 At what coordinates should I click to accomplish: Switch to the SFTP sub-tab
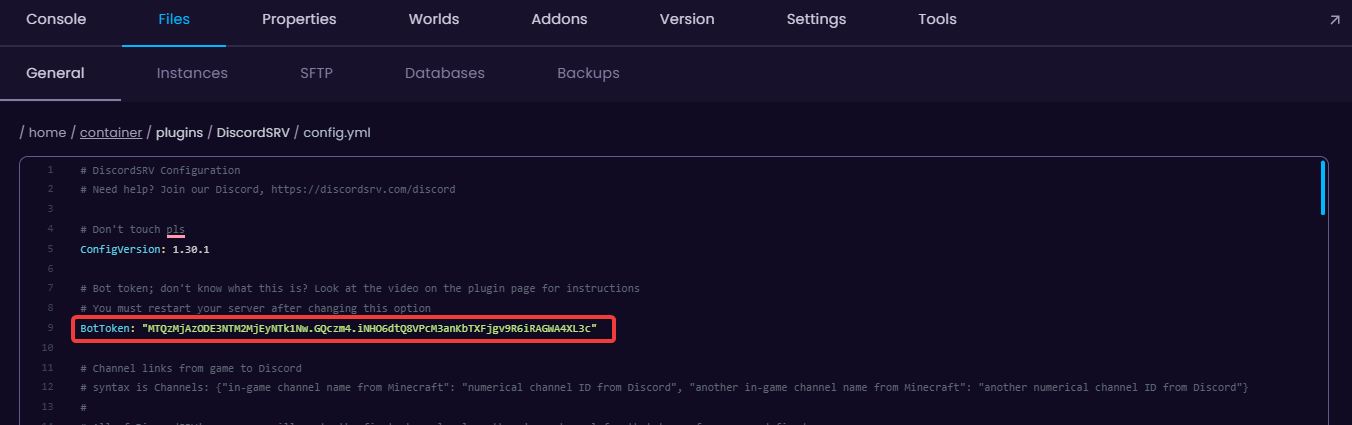point(316,73)
